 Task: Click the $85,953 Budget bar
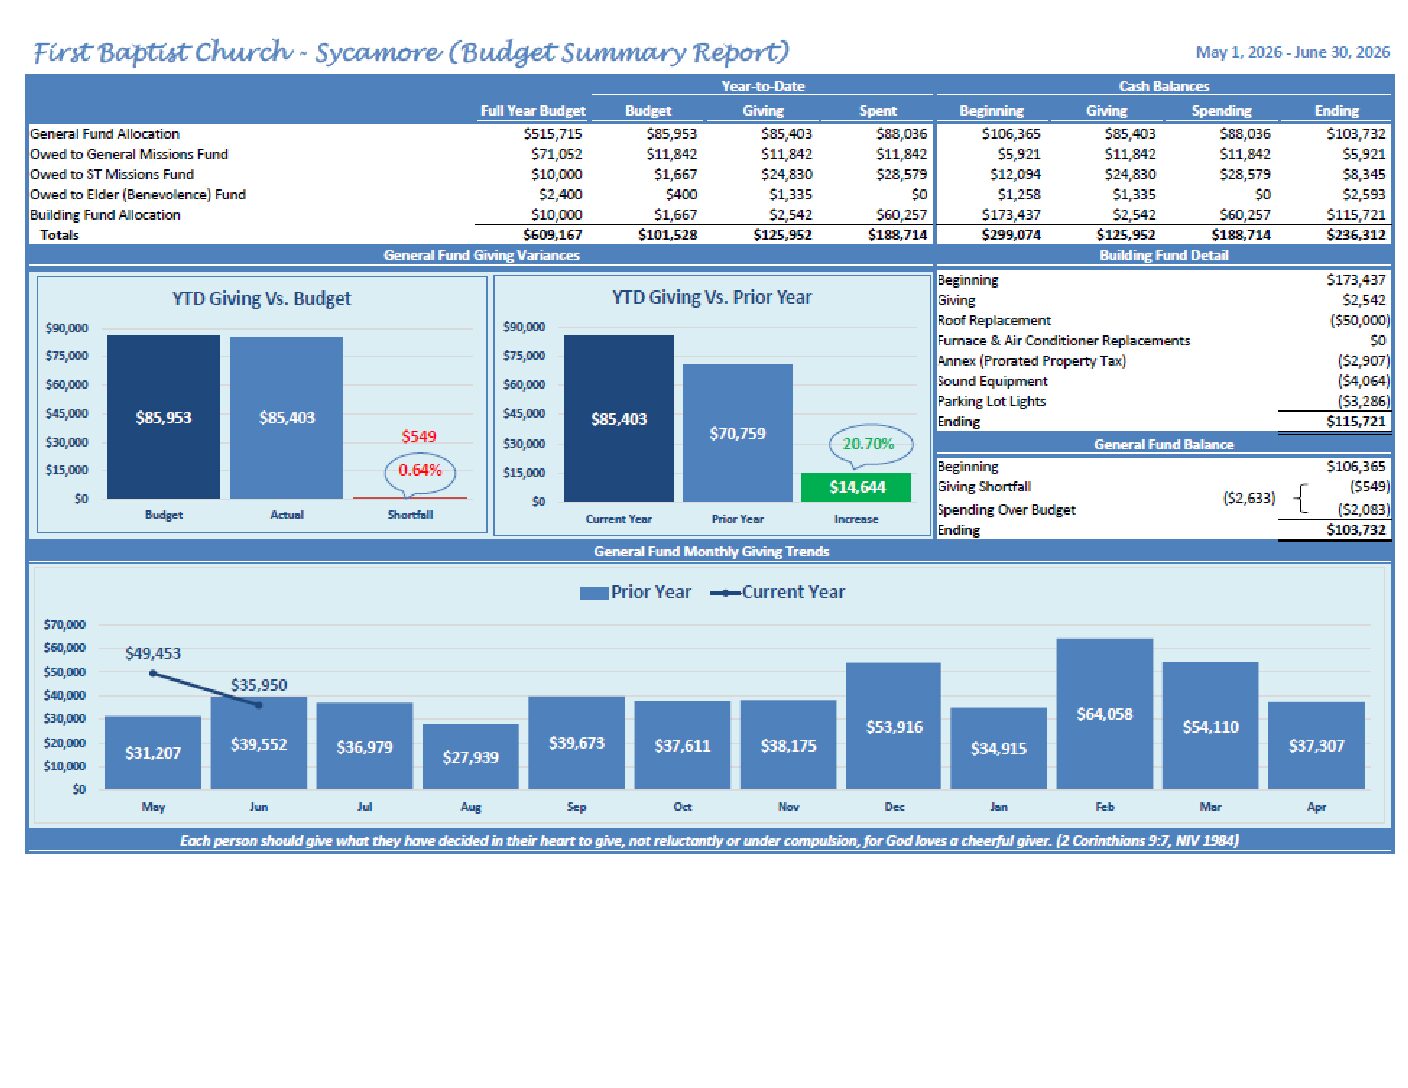click(163, 417)
